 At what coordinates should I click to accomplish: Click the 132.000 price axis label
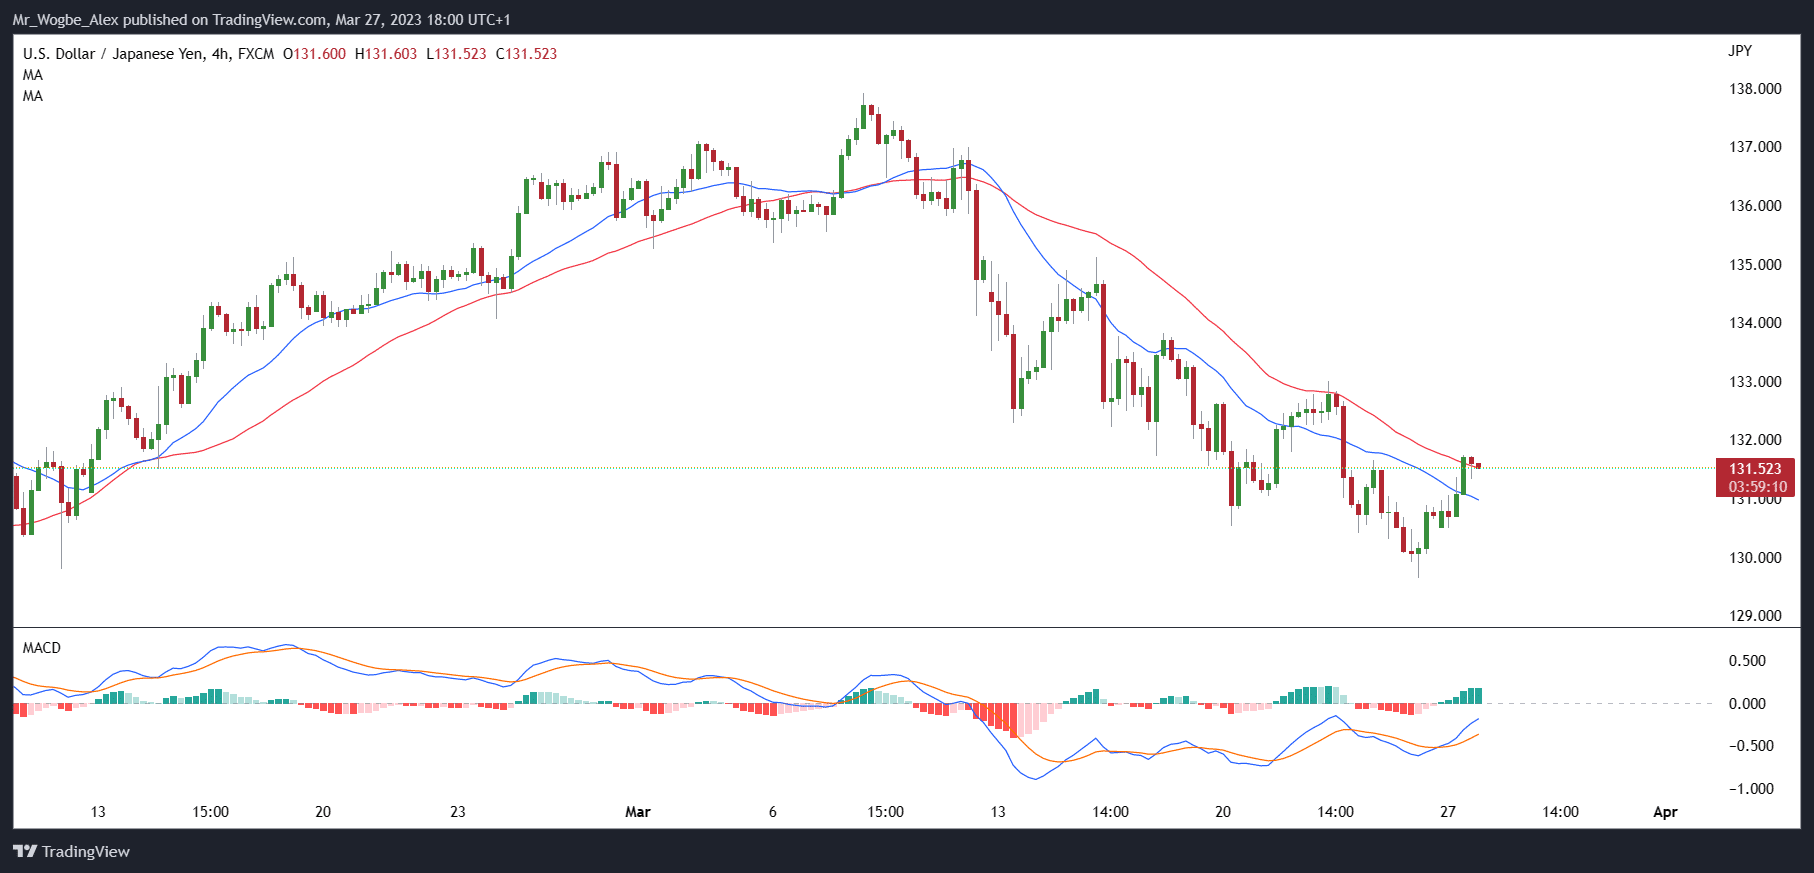1755,440
